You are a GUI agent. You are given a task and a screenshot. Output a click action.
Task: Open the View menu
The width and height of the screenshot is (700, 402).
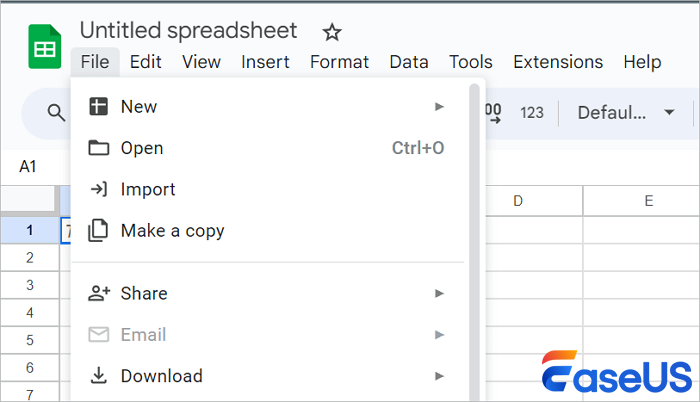201,62
